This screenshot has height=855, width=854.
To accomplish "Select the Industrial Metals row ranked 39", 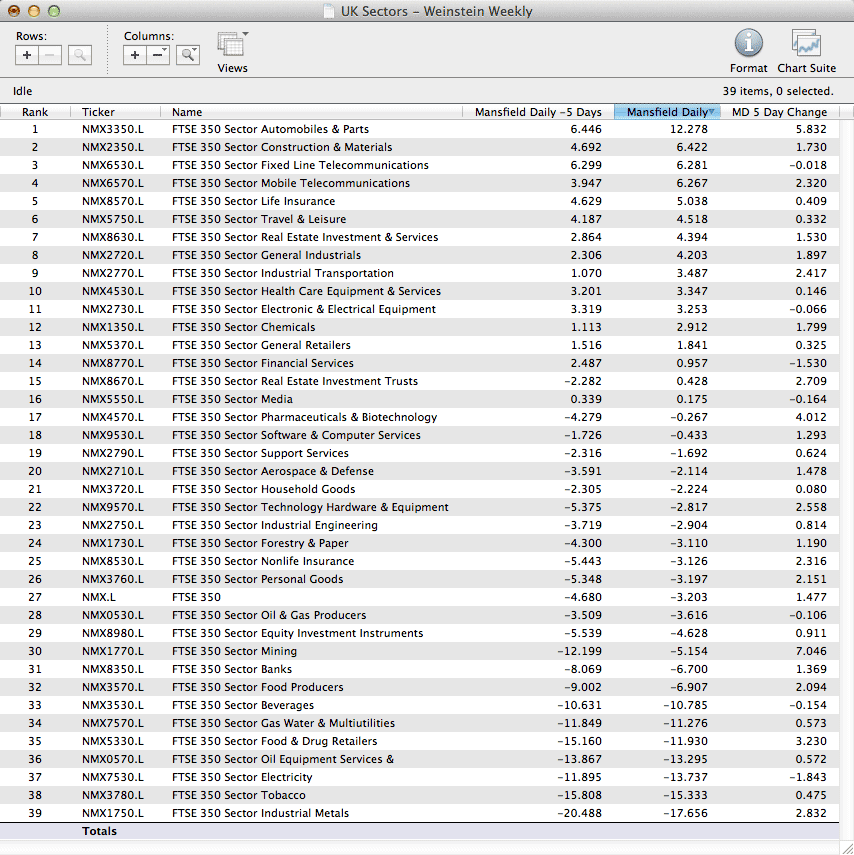I will click(260, 813).
